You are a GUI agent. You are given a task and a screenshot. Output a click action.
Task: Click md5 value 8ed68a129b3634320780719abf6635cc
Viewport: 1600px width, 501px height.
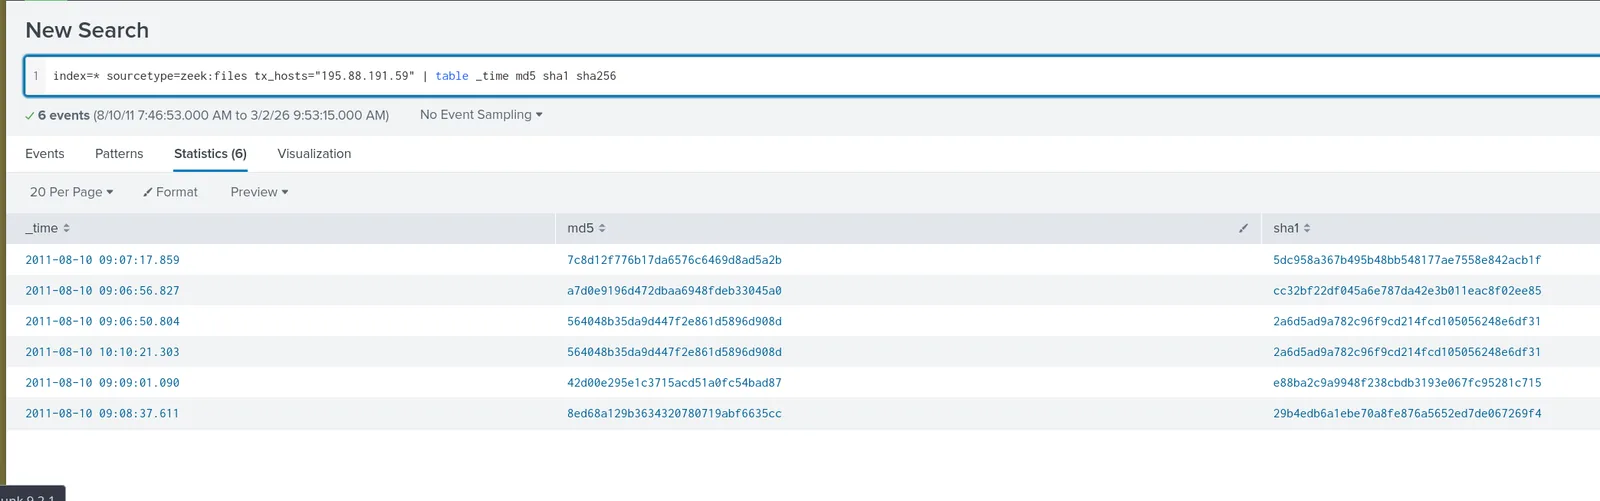674,414
